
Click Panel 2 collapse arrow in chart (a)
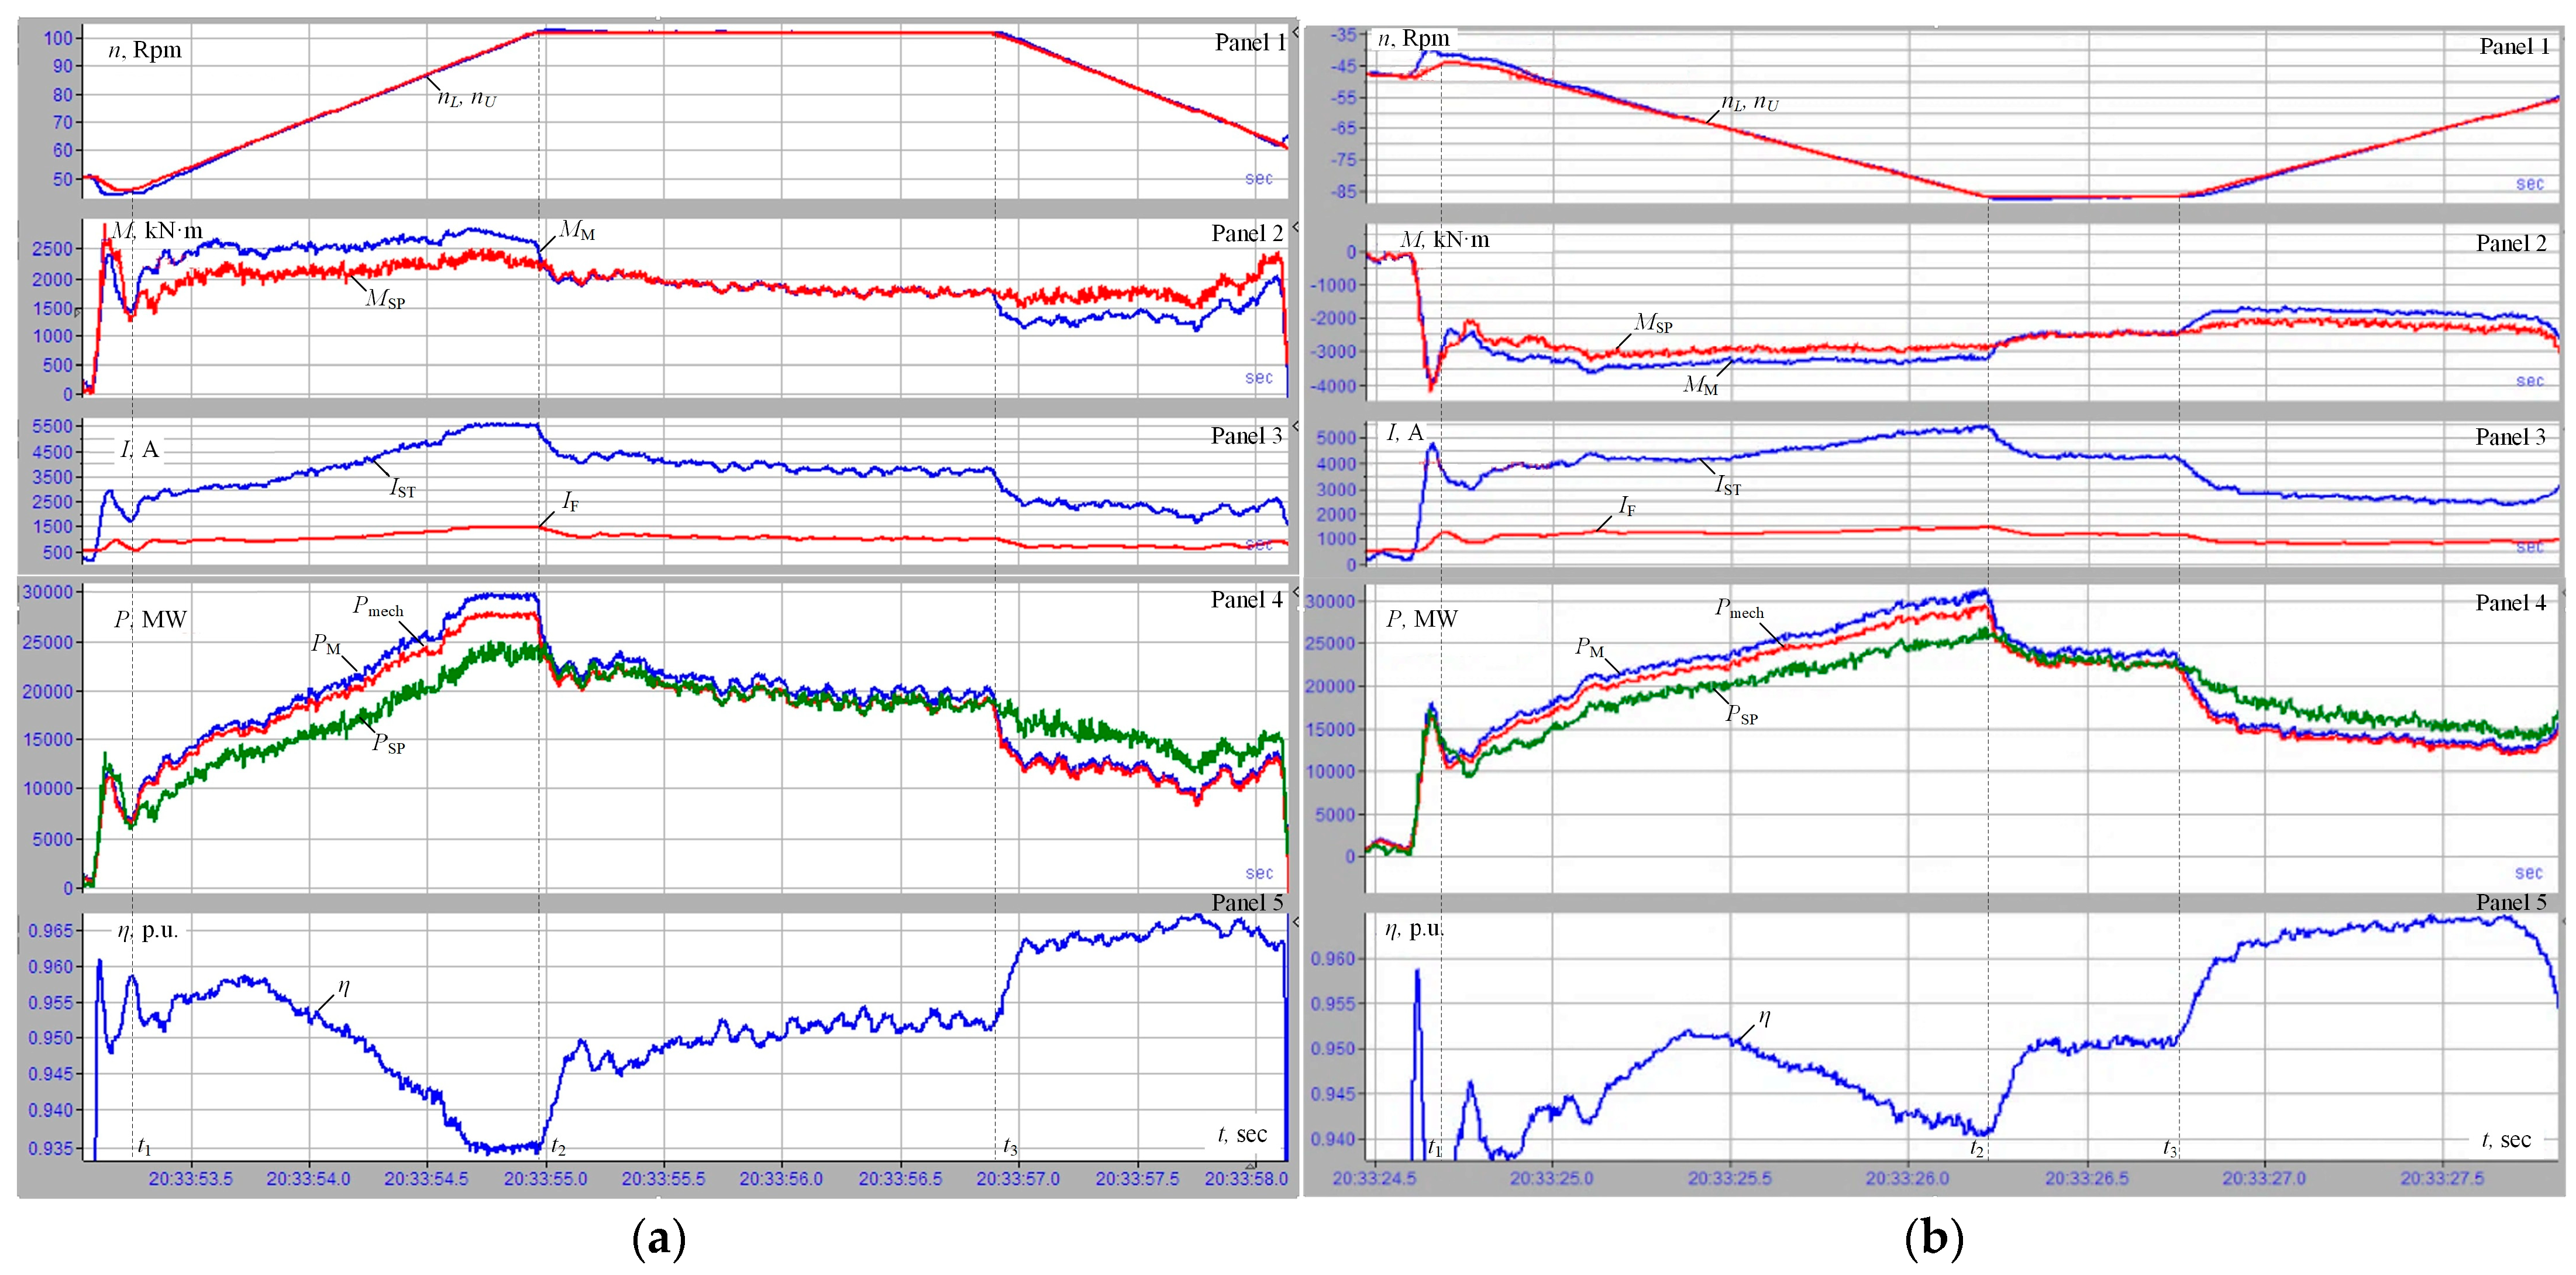(1295, 228)
